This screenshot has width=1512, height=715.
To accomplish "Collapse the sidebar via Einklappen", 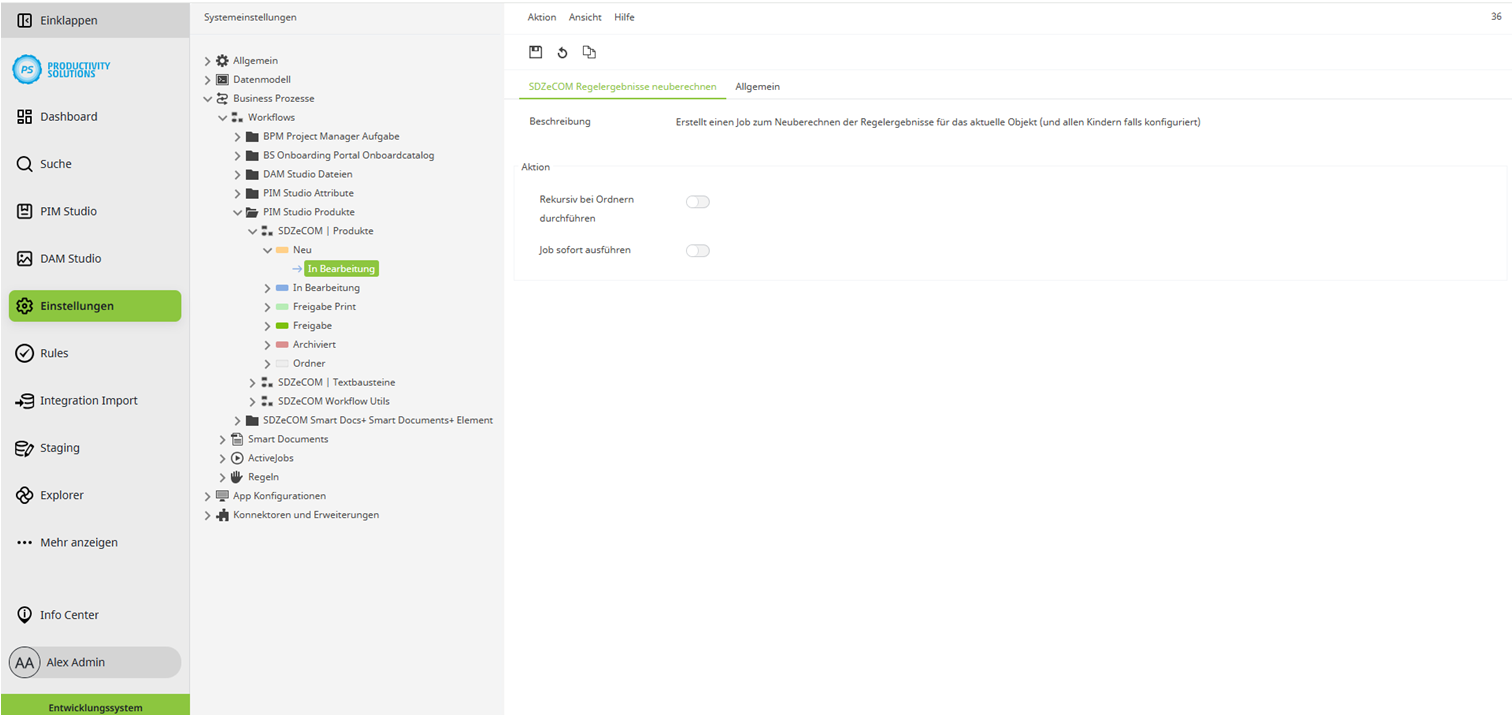I will [x=65, y=19].
